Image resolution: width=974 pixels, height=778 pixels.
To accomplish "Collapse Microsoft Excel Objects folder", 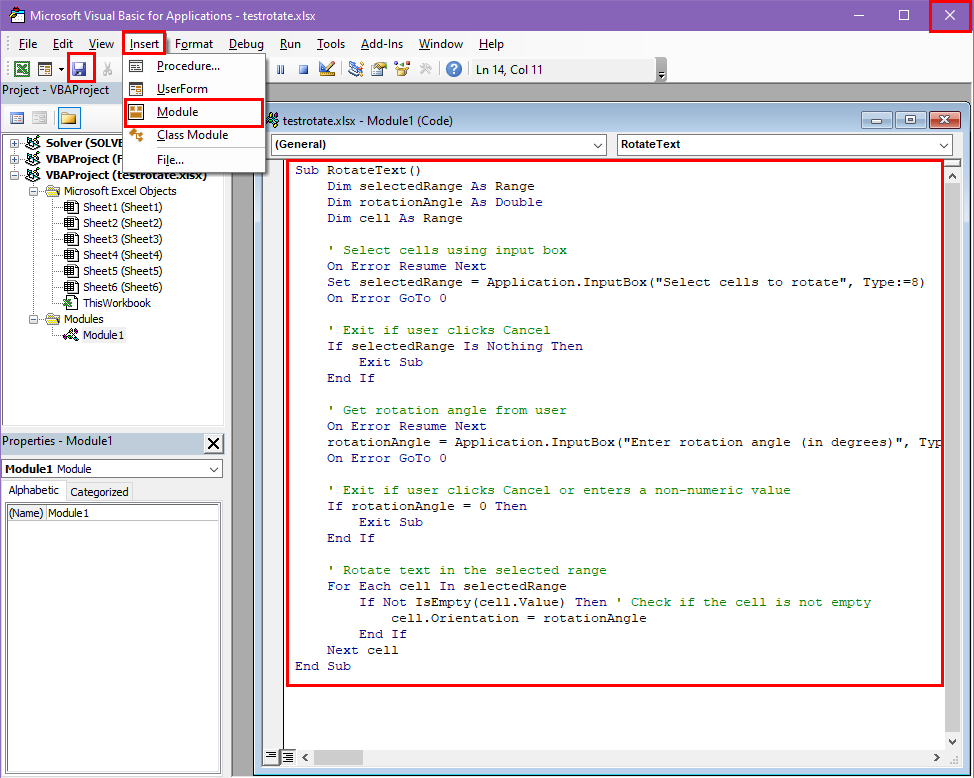I will pyautogui.click(x=34, y=191).
